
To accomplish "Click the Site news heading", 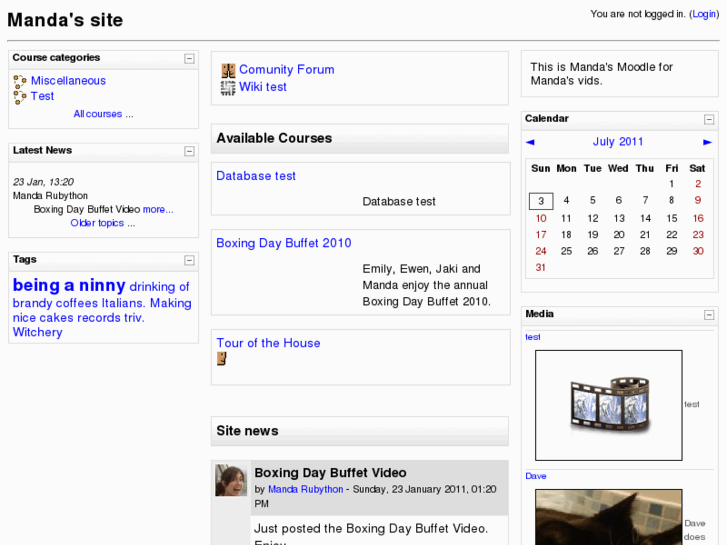I will (248, 431).
